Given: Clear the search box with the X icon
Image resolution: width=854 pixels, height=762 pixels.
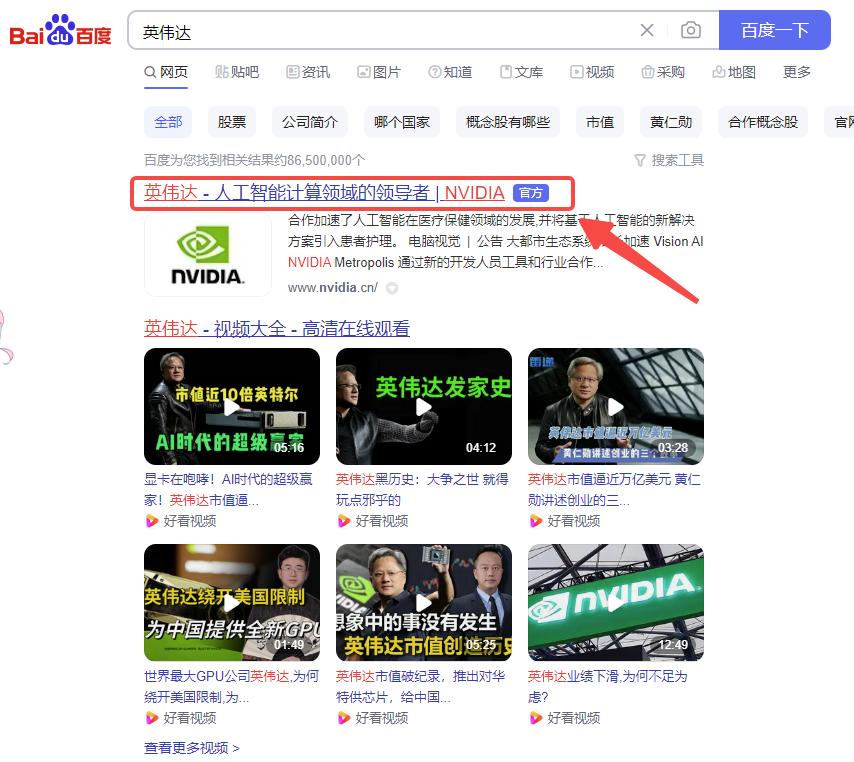Looking at the screenshot, I should pyautogui.click(x=647, y=31).
